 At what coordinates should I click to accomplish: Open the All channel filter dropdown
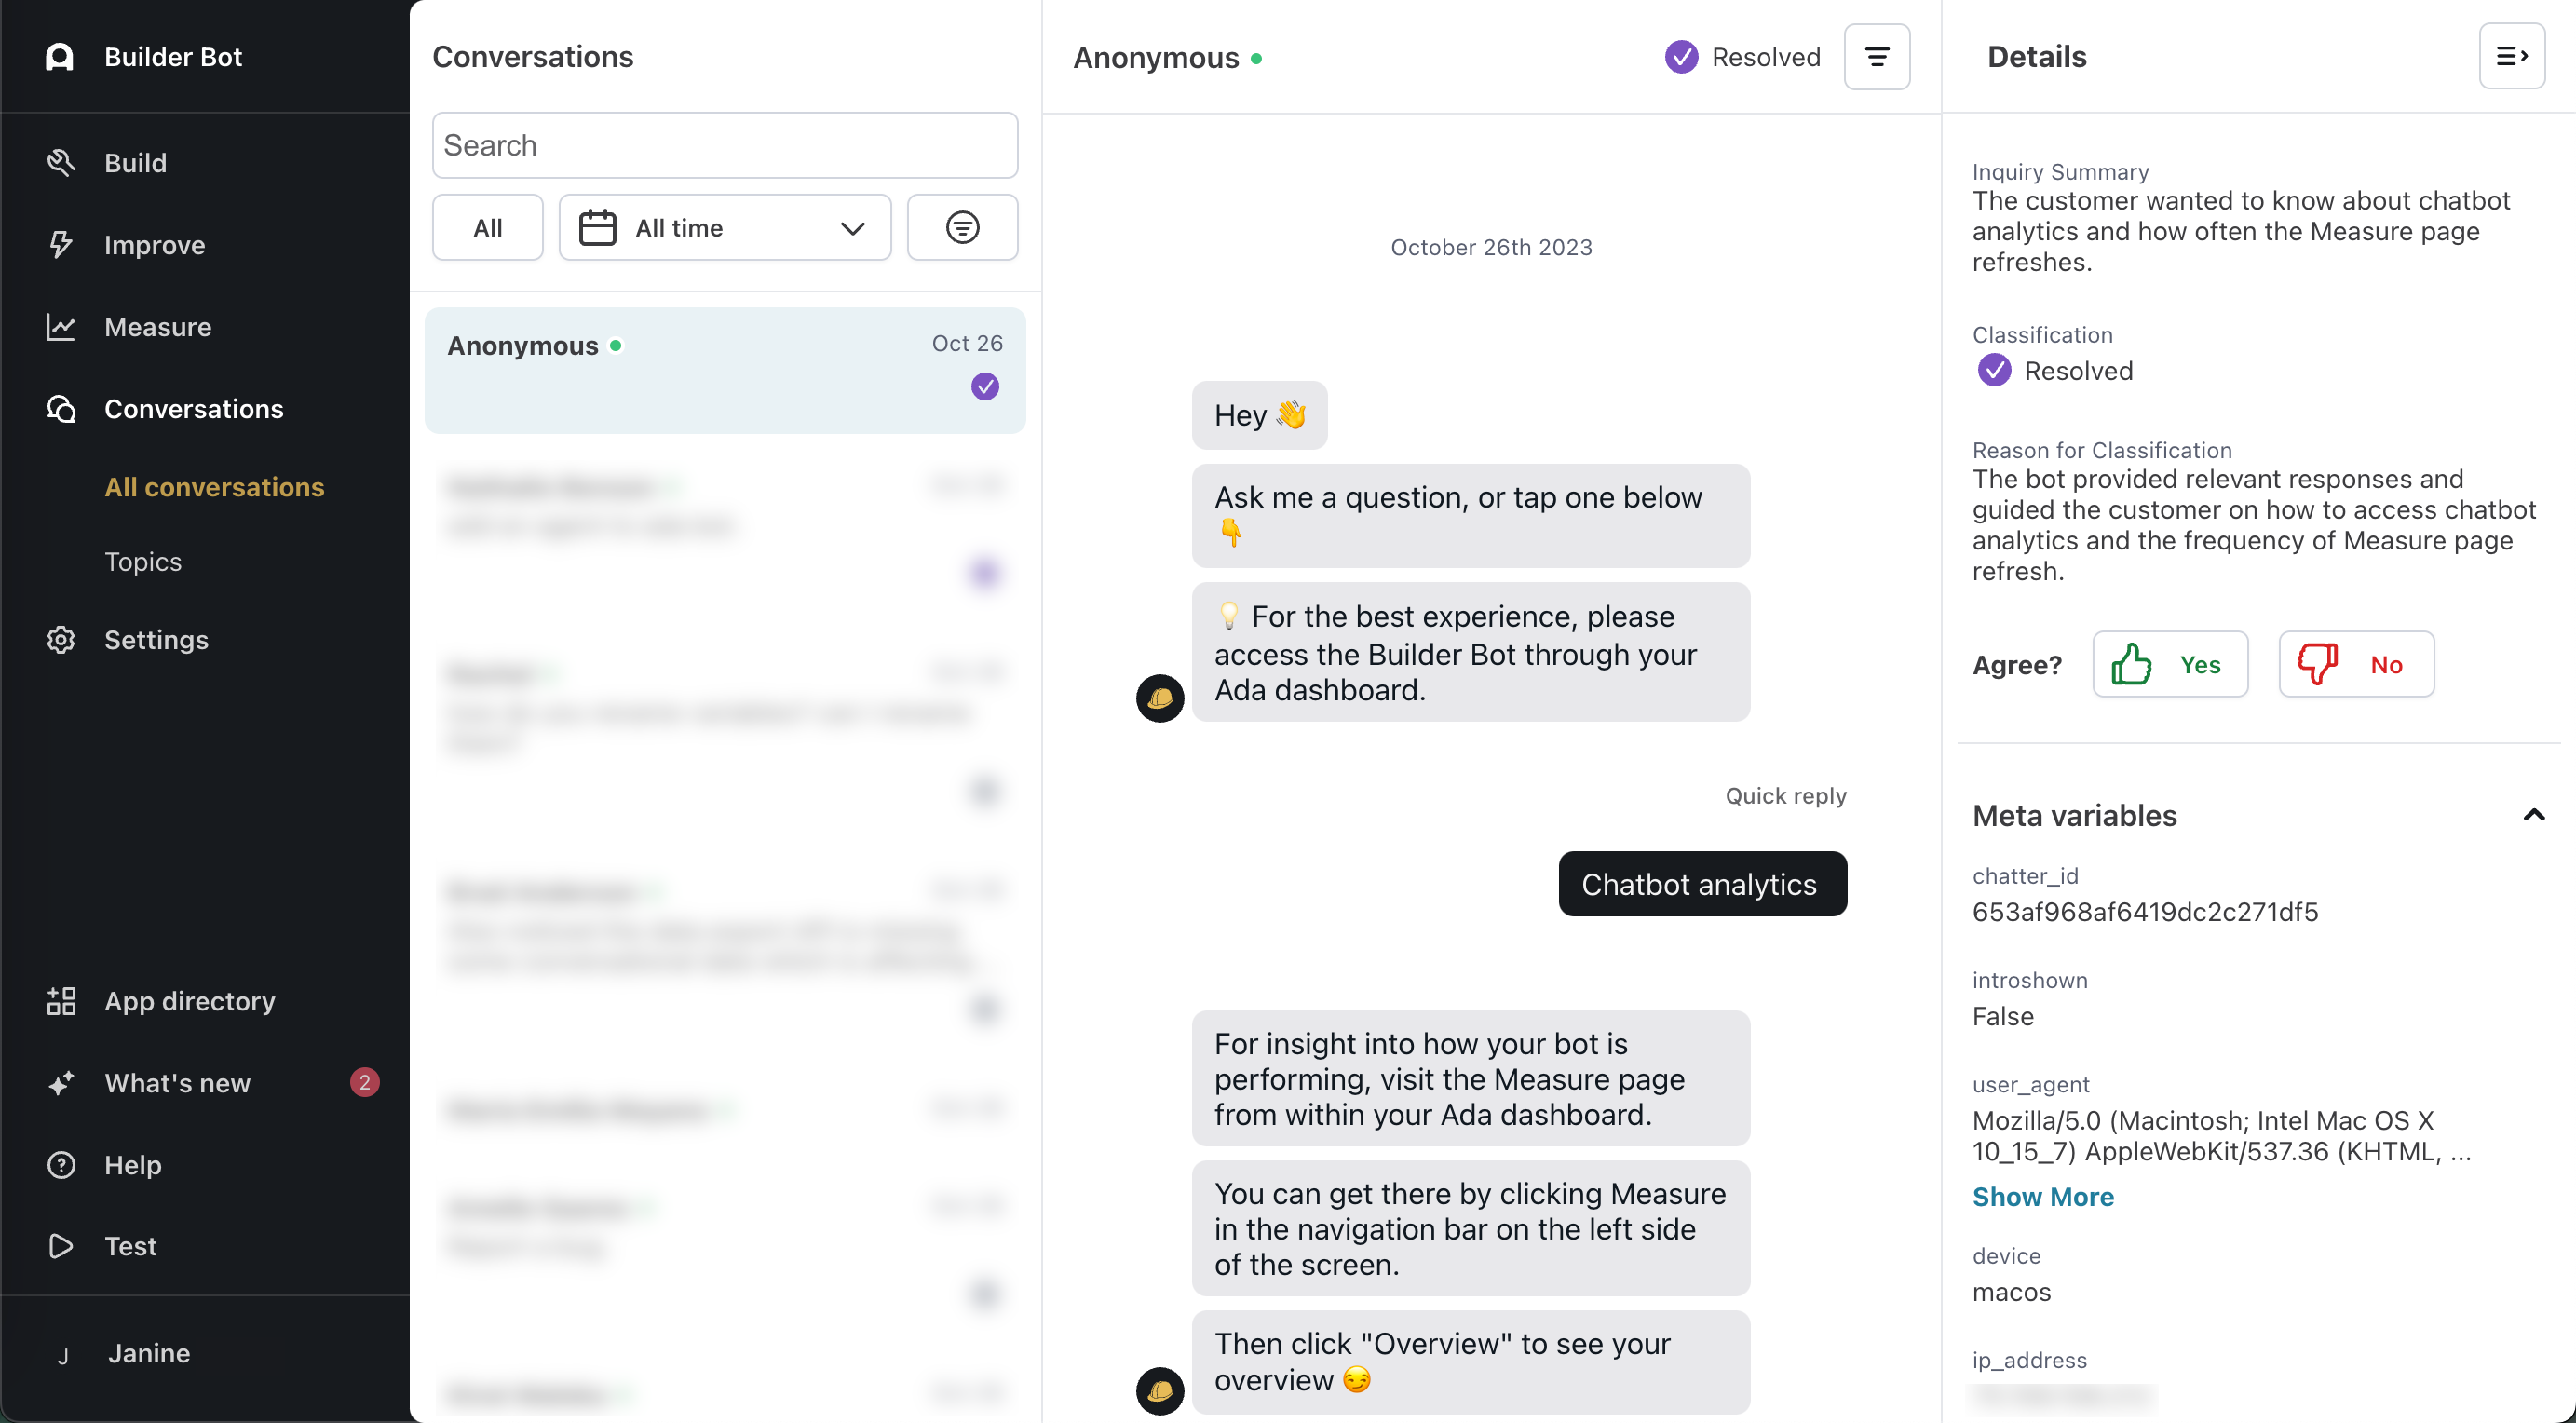pyautogui.click(x=487, y=227)
